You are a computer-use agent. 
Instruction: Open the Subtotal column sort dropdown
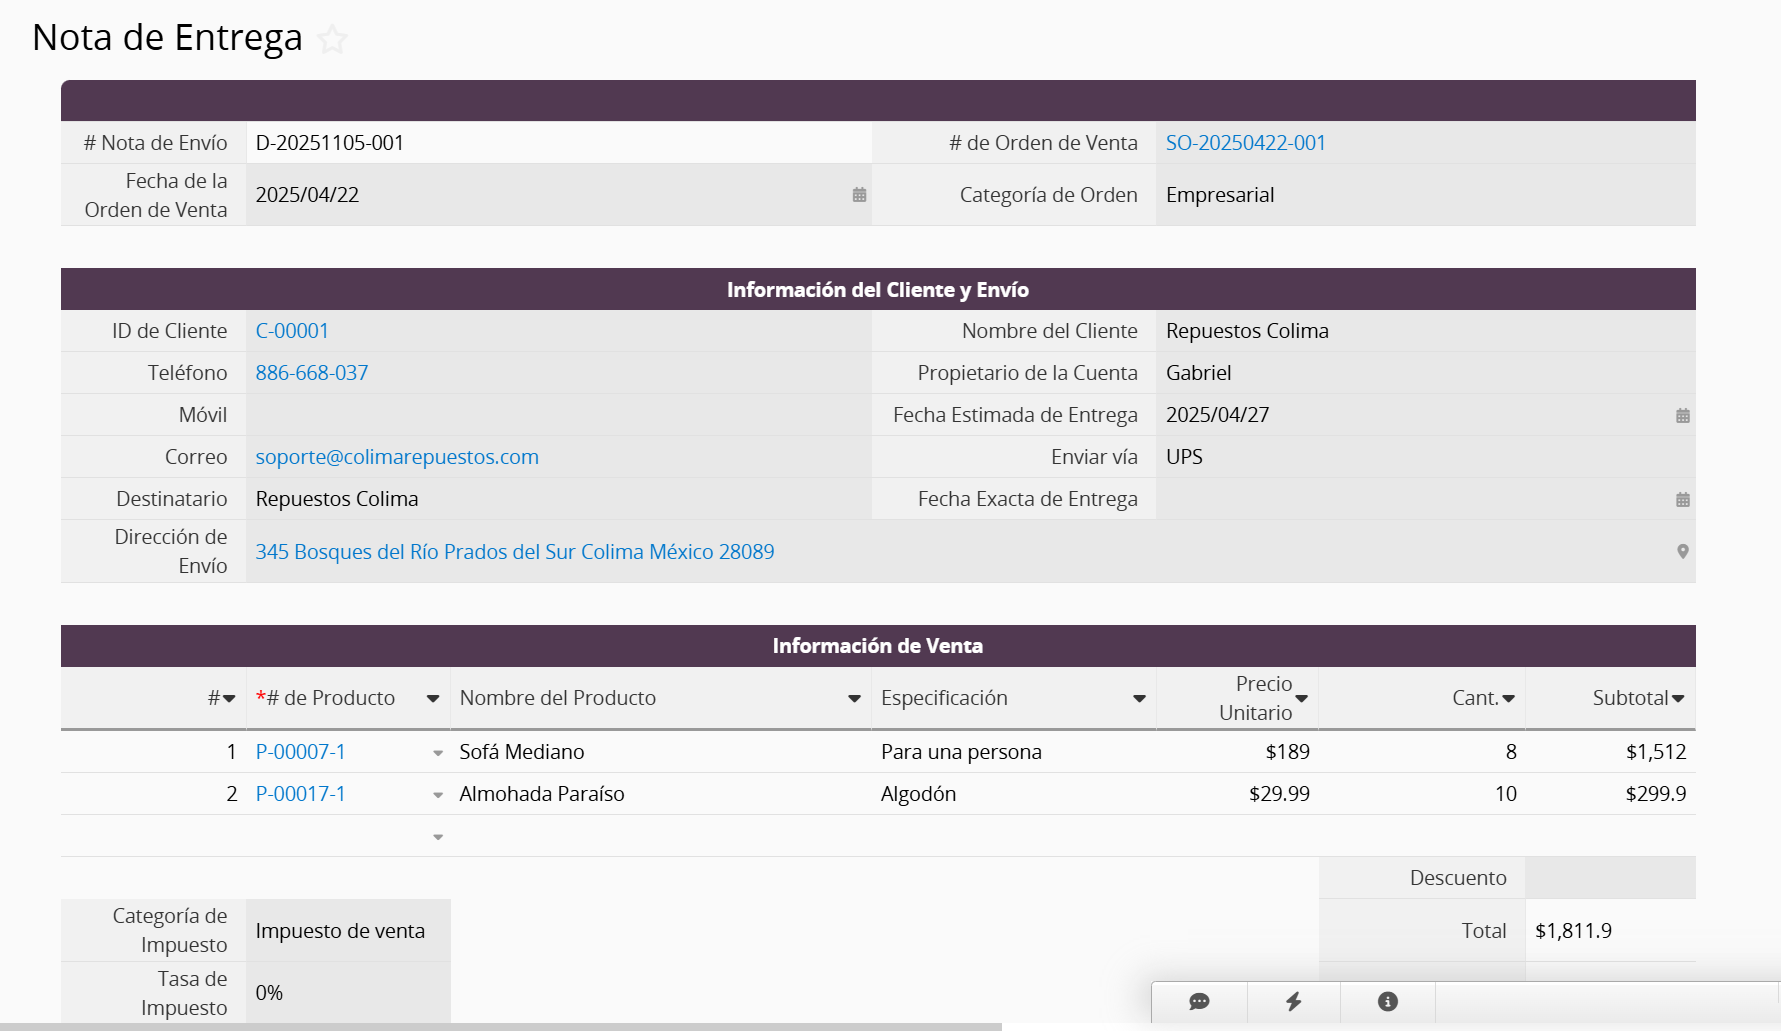1678,699
